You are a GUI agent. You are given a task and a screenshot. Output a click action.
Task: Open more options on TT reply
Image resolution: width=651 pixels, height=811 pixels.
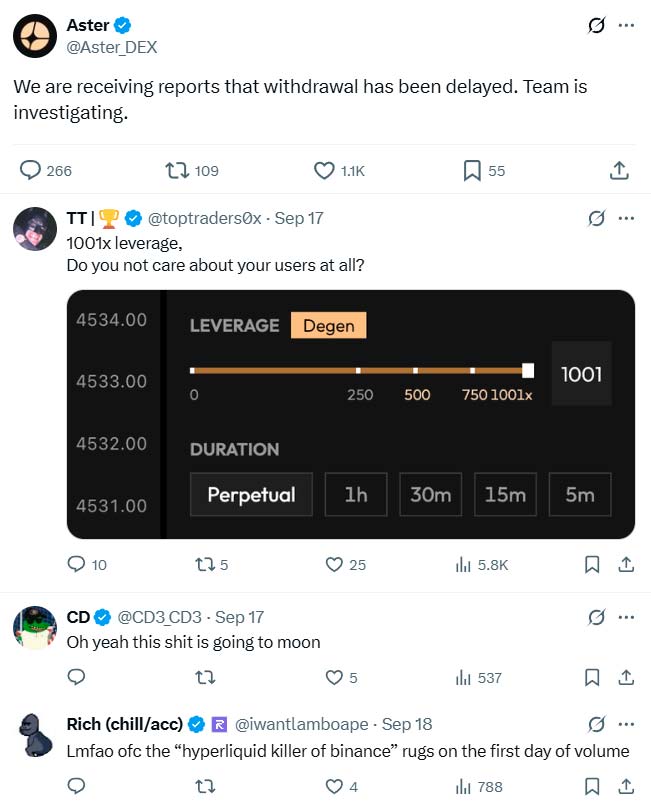pyautogui.click(x=627, y=218)
